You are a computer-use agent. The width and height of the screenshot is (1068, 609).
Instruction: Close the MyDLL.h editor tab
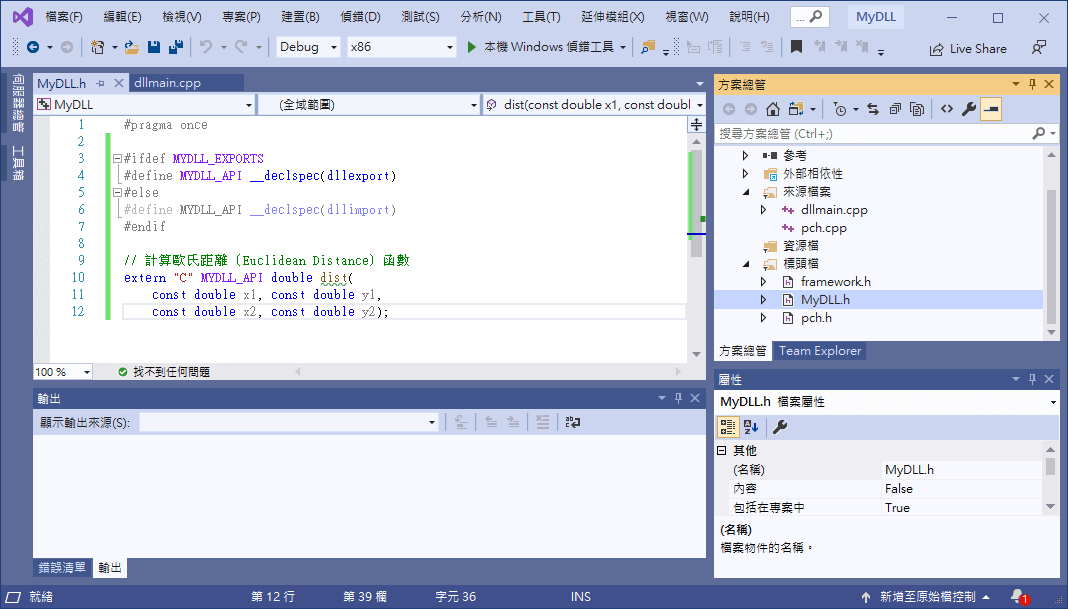tap(119, 83)
